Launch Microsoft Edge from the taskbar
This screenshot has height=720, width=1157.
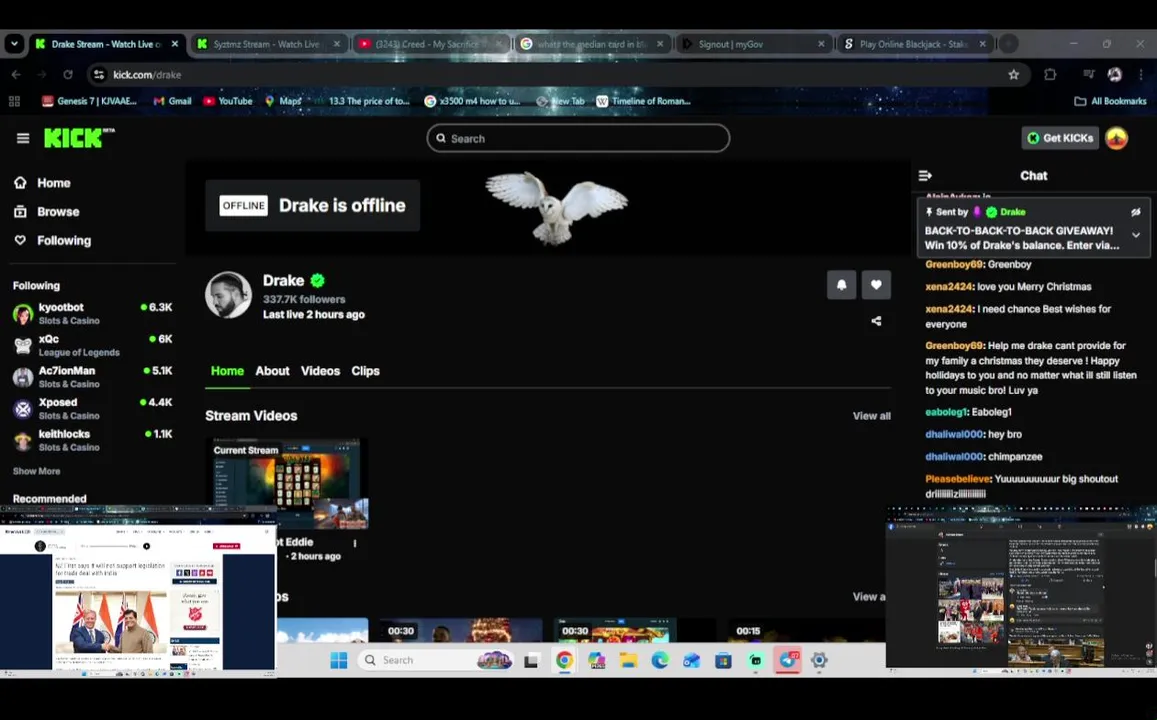point(660,660)
